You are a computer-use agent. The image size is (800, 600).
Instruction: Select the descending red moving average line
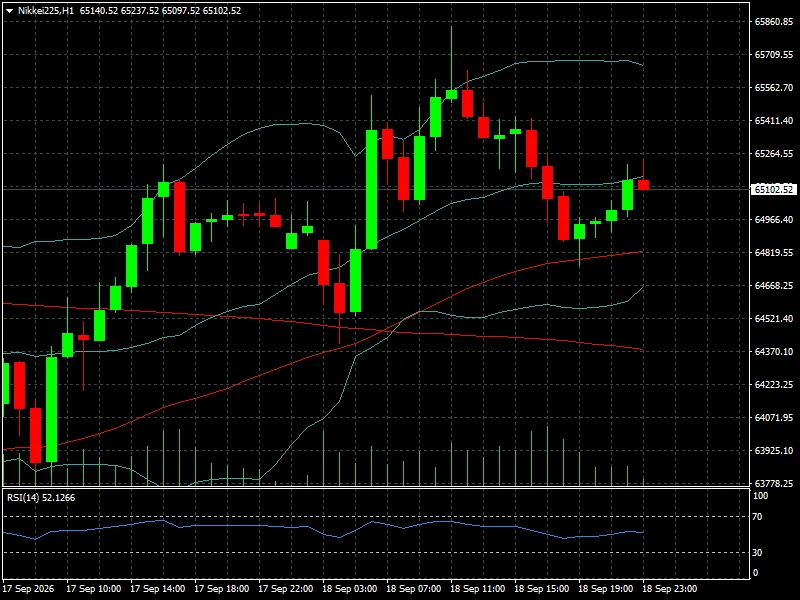tap(321, 327)
